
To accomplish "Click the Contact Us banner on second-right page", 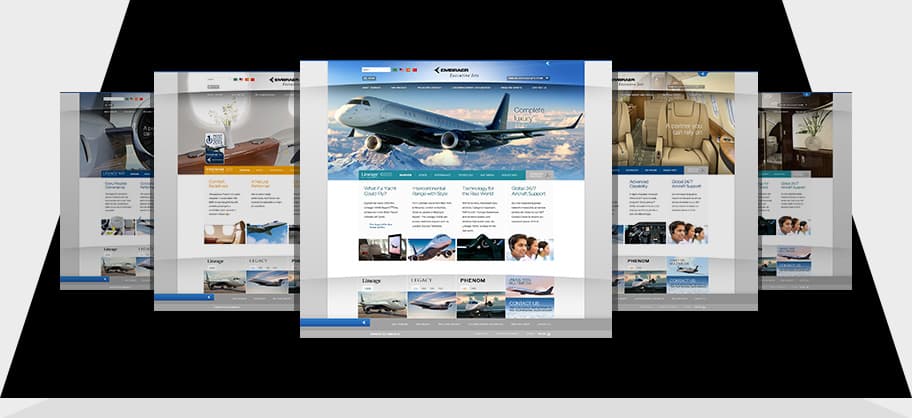I will [x=688, y=284].
